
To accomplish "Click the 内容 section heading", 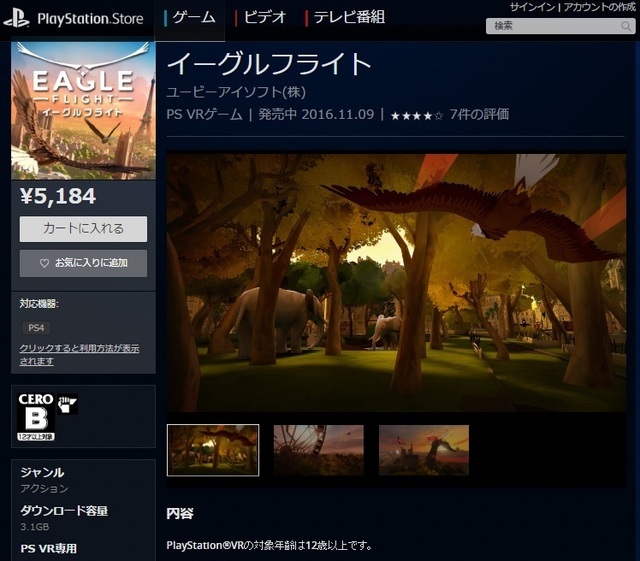I will pyautogui.click(x=180, y=513).
